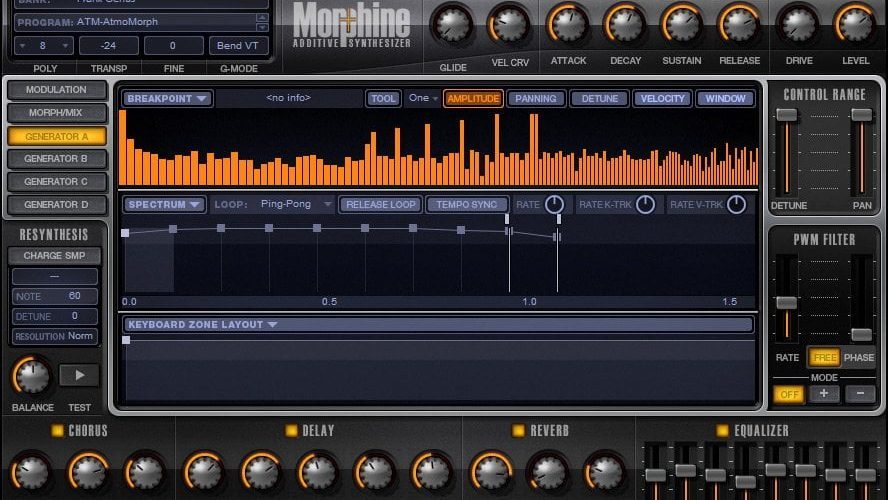Expand Keyboard Zone Layout dropdown
The width and height of the screenshot is (888, 500).
click(438, 324)
